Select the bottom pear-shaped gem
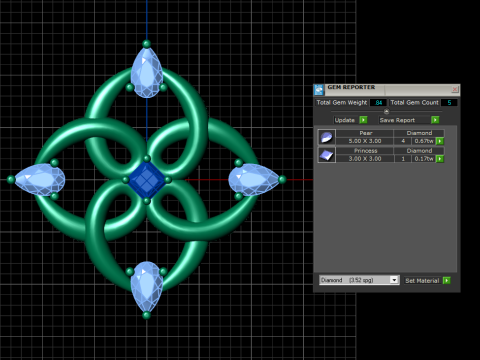The image size is (480, 360). [x=147, y=287]
